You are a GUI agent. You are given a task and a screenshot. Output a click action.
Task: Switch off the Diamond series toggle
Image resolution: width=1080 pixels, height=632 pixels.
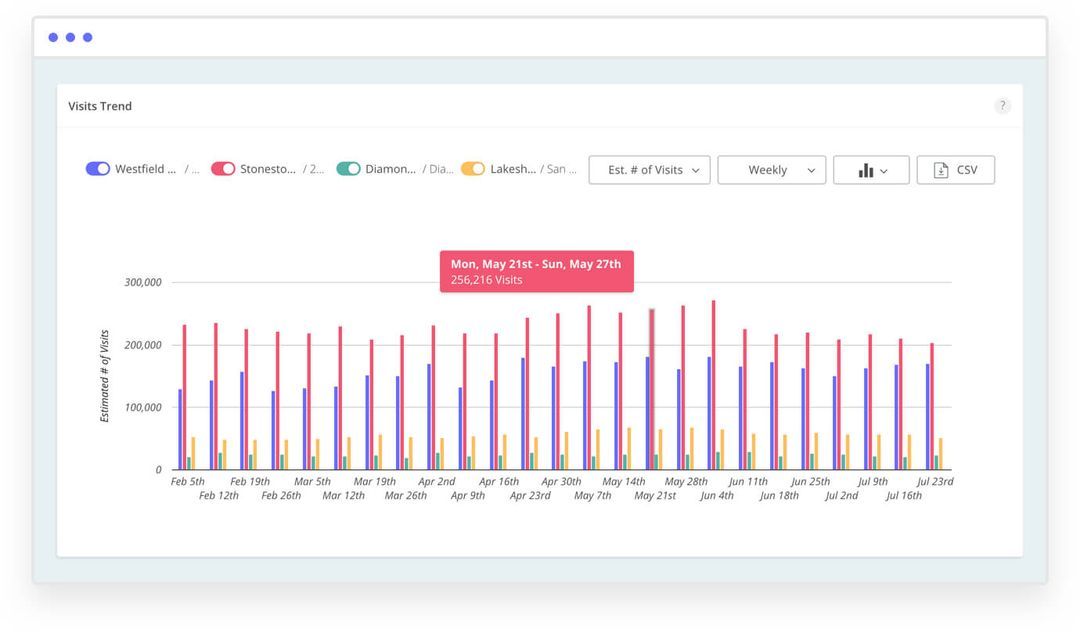347,168
